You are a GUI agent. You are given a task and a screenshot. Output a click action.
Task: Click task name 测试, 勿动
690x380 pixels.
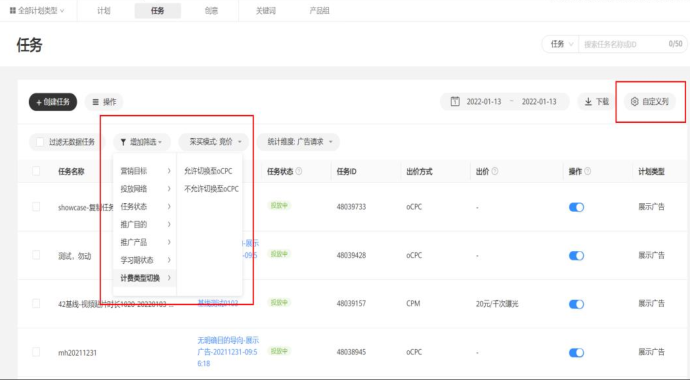(74, 256)
